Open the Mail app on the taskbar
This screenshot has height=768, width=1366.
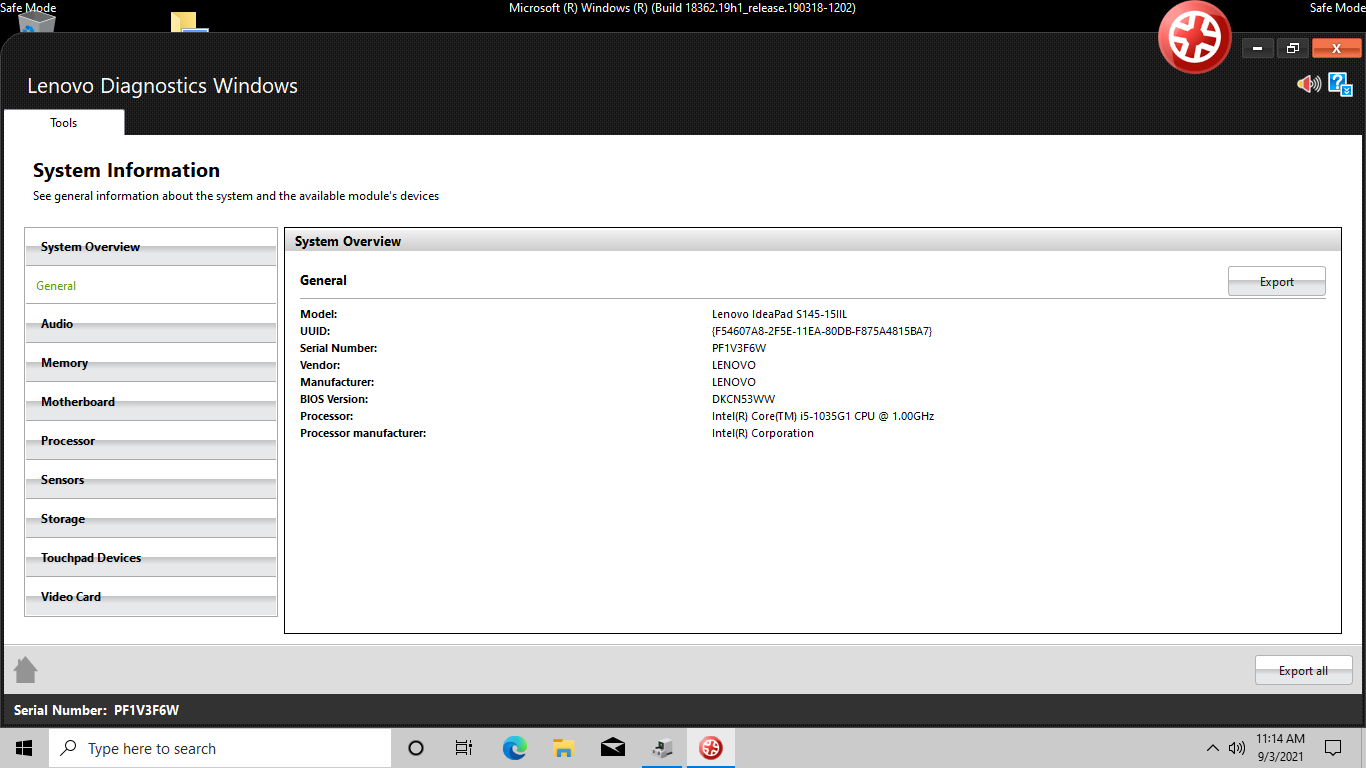613,748
